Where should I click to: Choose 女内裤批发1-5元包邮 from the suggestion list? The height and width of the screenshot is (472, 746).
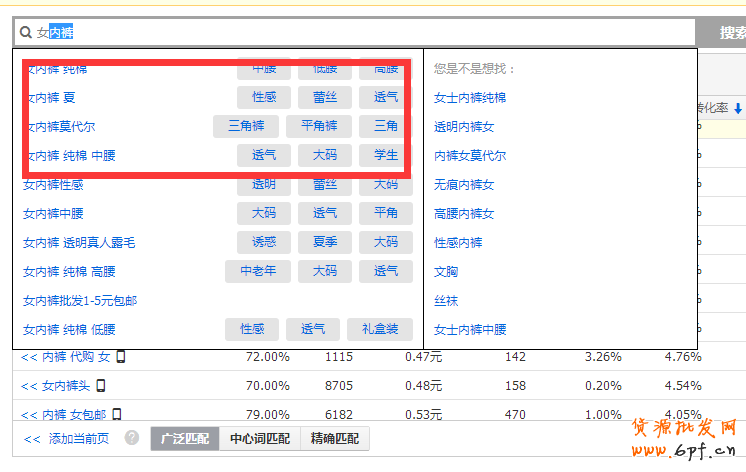[x=80, y=300]
